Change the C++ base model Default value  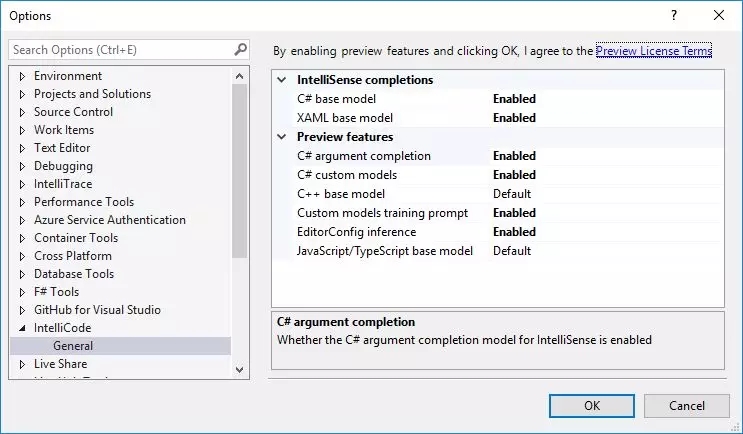click(x=512, y=194)
